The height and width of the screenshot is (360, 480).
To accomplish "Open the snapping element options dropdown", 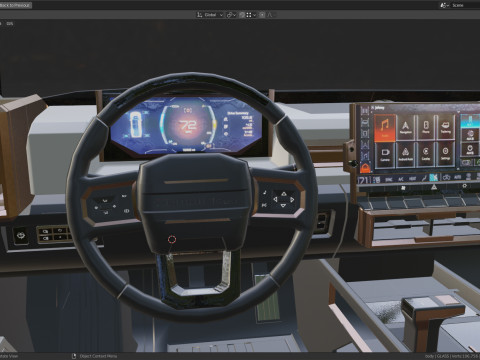I will (x=251, y=15).
